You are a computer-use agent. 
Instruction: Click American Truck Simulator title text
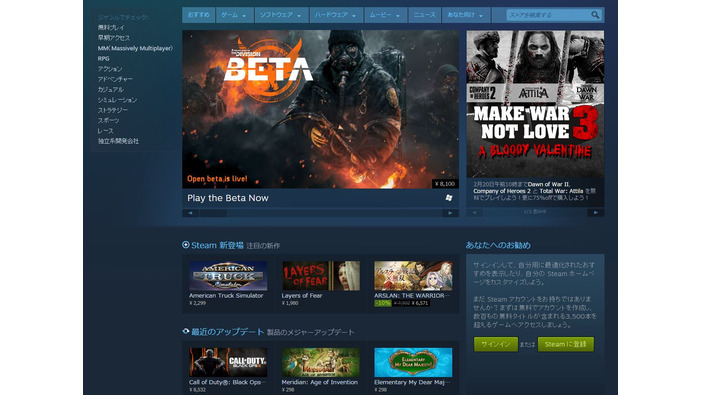pos(226,296)
